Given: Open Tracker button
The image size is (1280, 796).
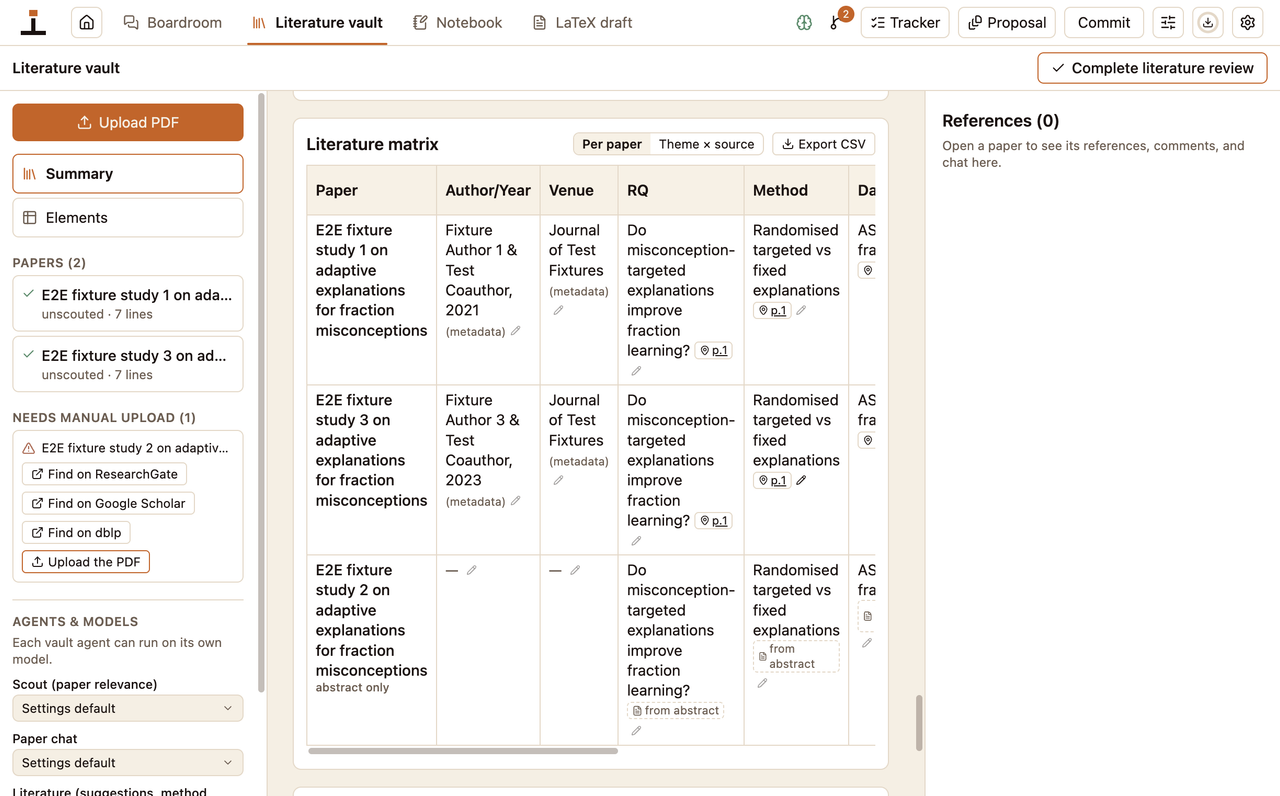Looking at the screenshot, I should tap(905, 22).
